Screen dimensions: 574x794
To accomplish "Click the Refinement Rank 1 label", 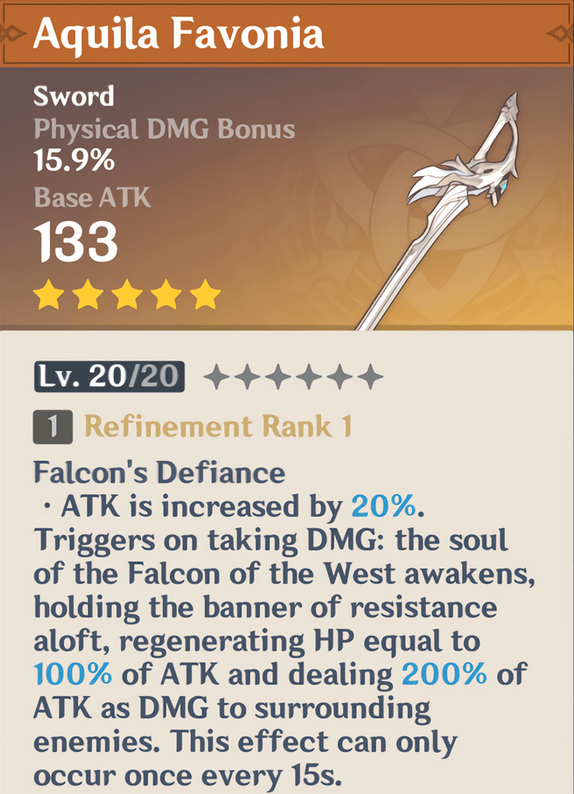I will click(218, 426).
